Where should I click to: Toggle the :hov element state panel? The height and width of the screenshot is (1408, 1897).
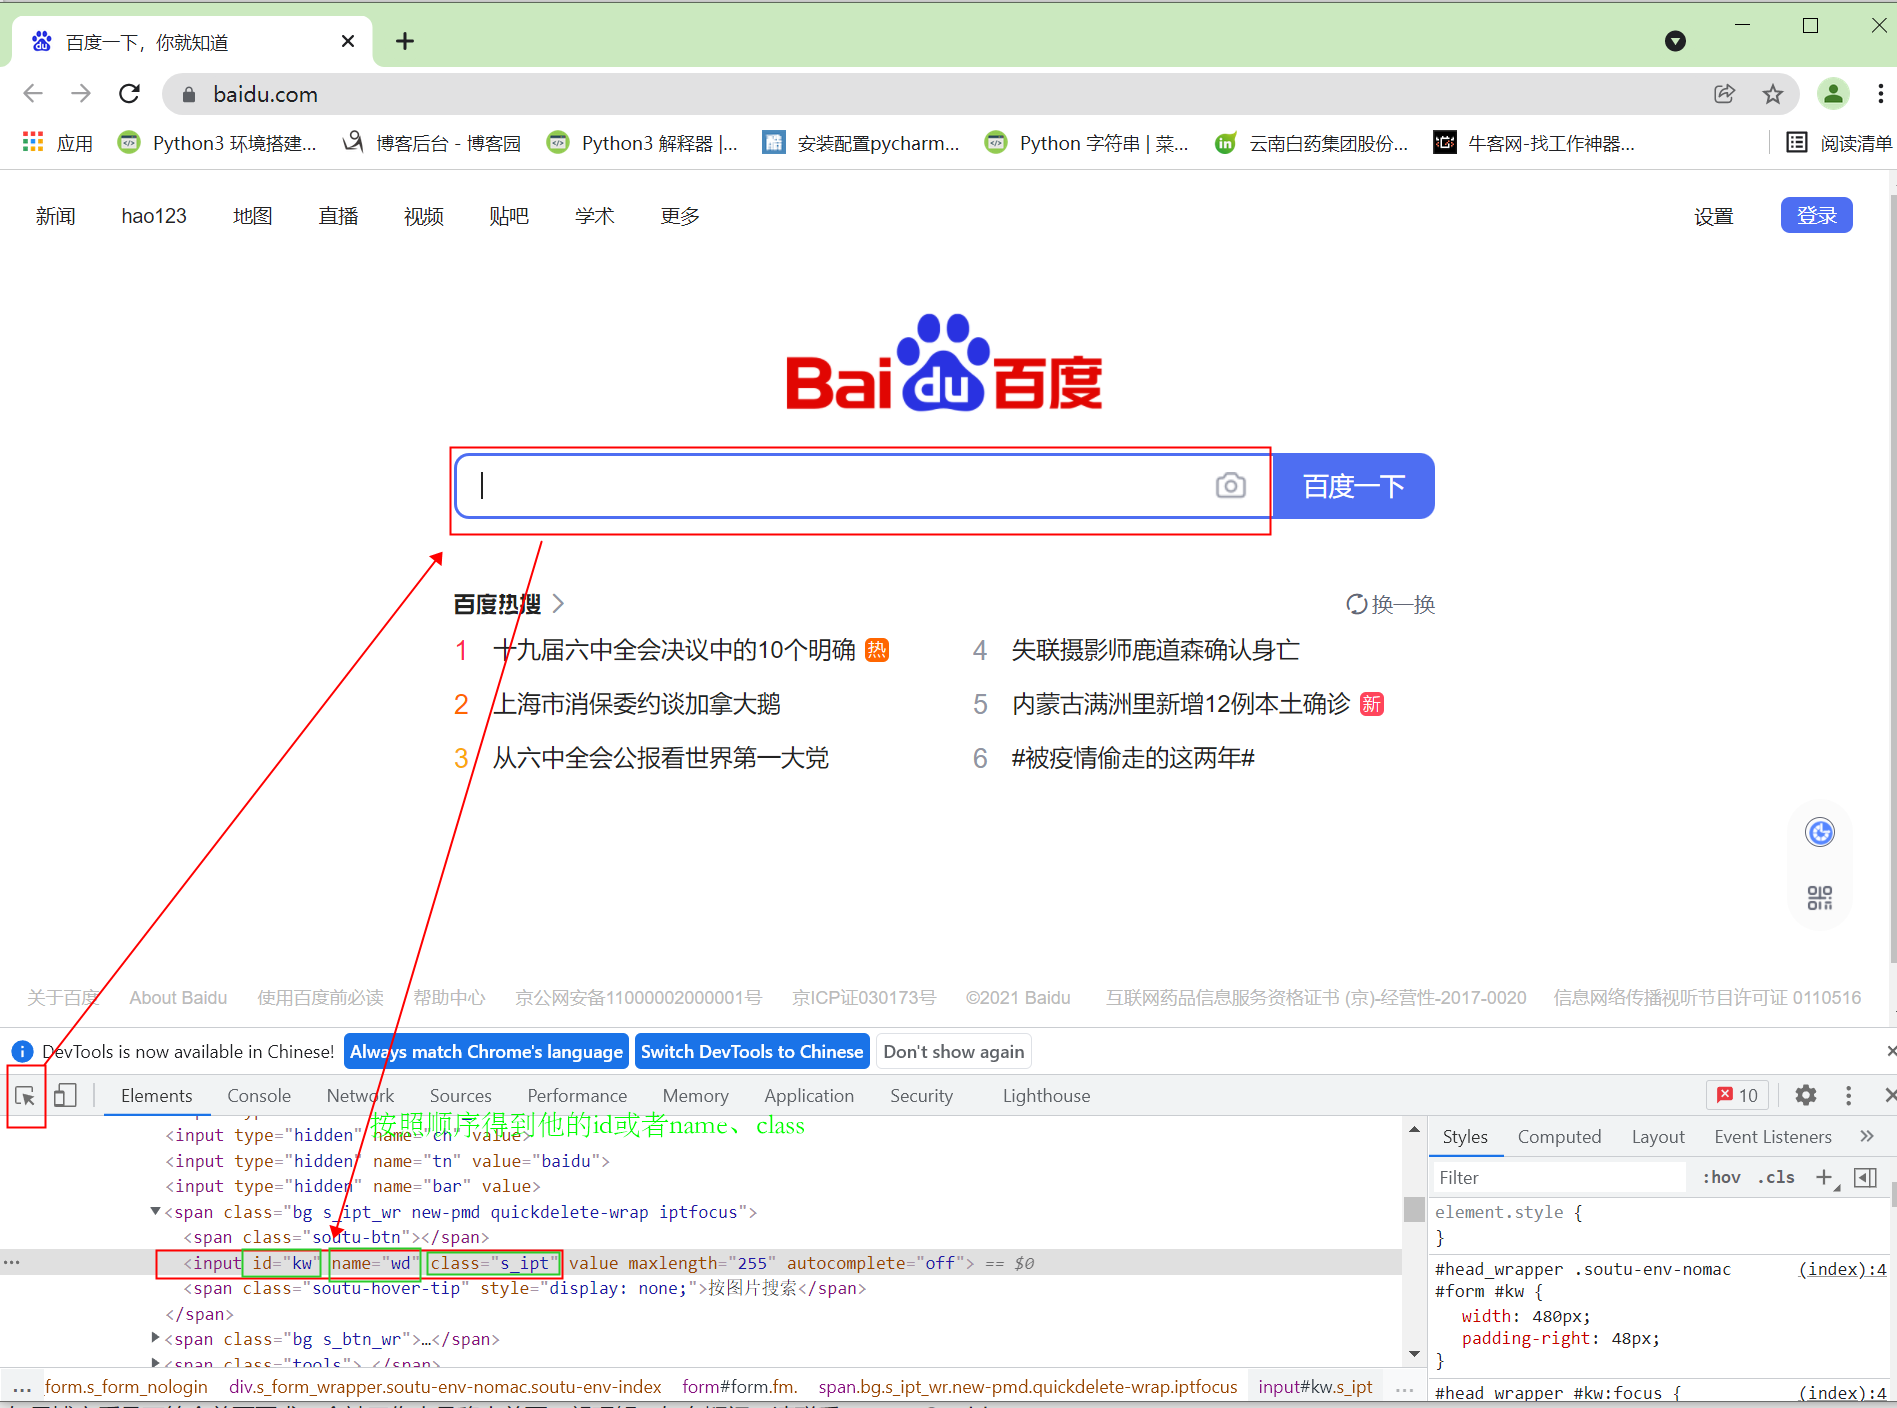[1722, 1178]
